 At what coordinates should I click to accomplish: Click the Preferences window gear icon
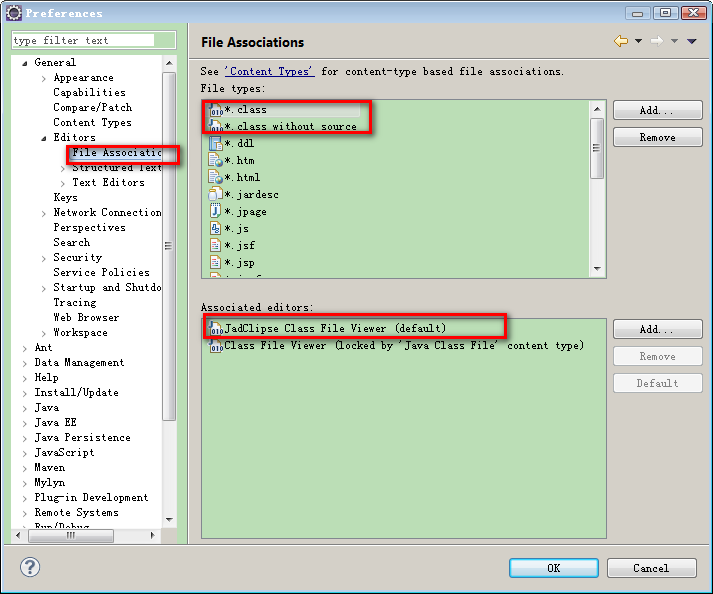(x=14, y=13)
